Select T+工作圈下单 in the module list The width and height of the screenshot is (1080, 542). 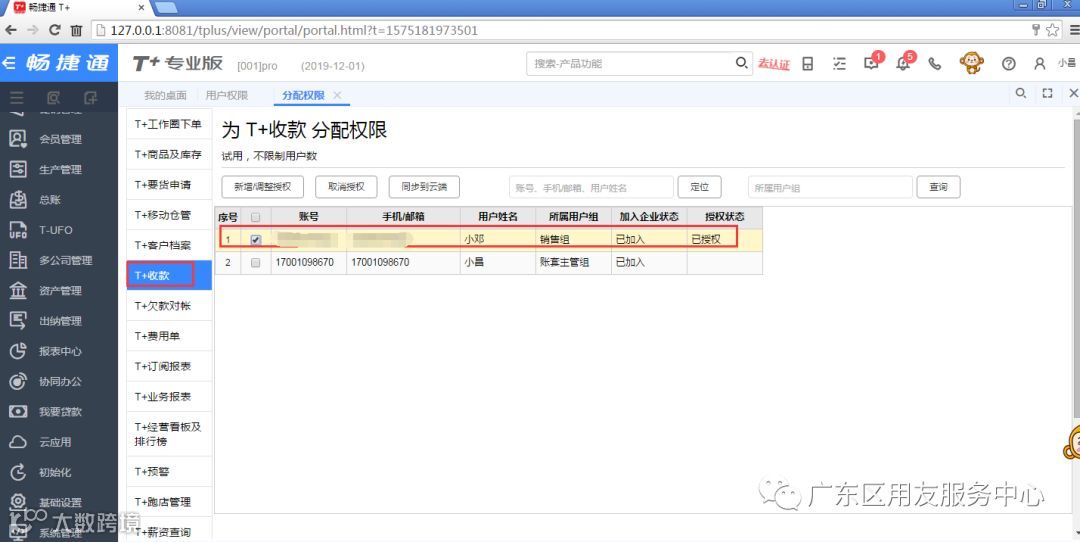click(169, 124)
